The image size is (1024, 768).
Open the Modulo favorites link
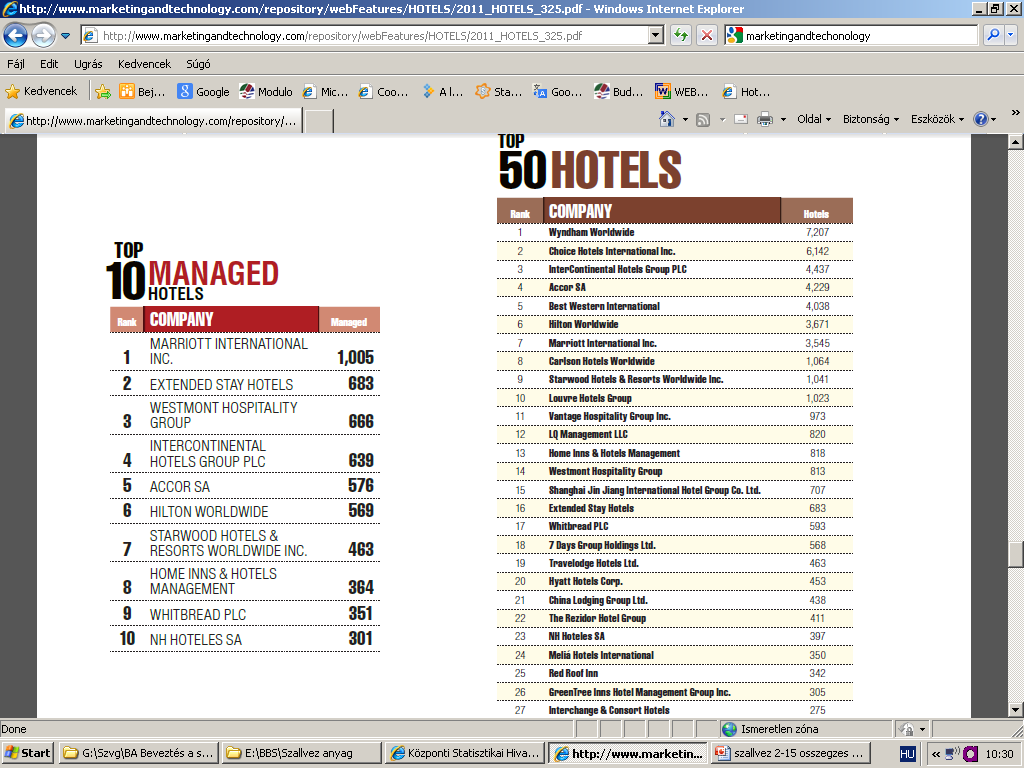point(266,91)
